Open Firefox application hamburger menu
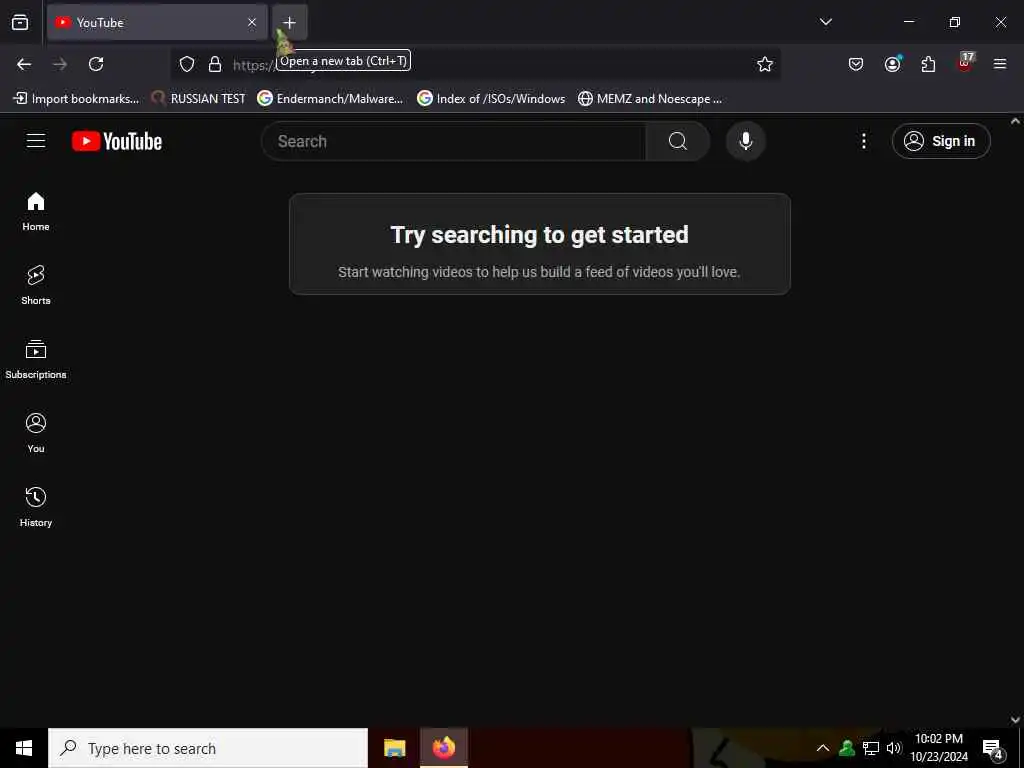This screenshot has width=1024, height=768. click(1000, 64)
